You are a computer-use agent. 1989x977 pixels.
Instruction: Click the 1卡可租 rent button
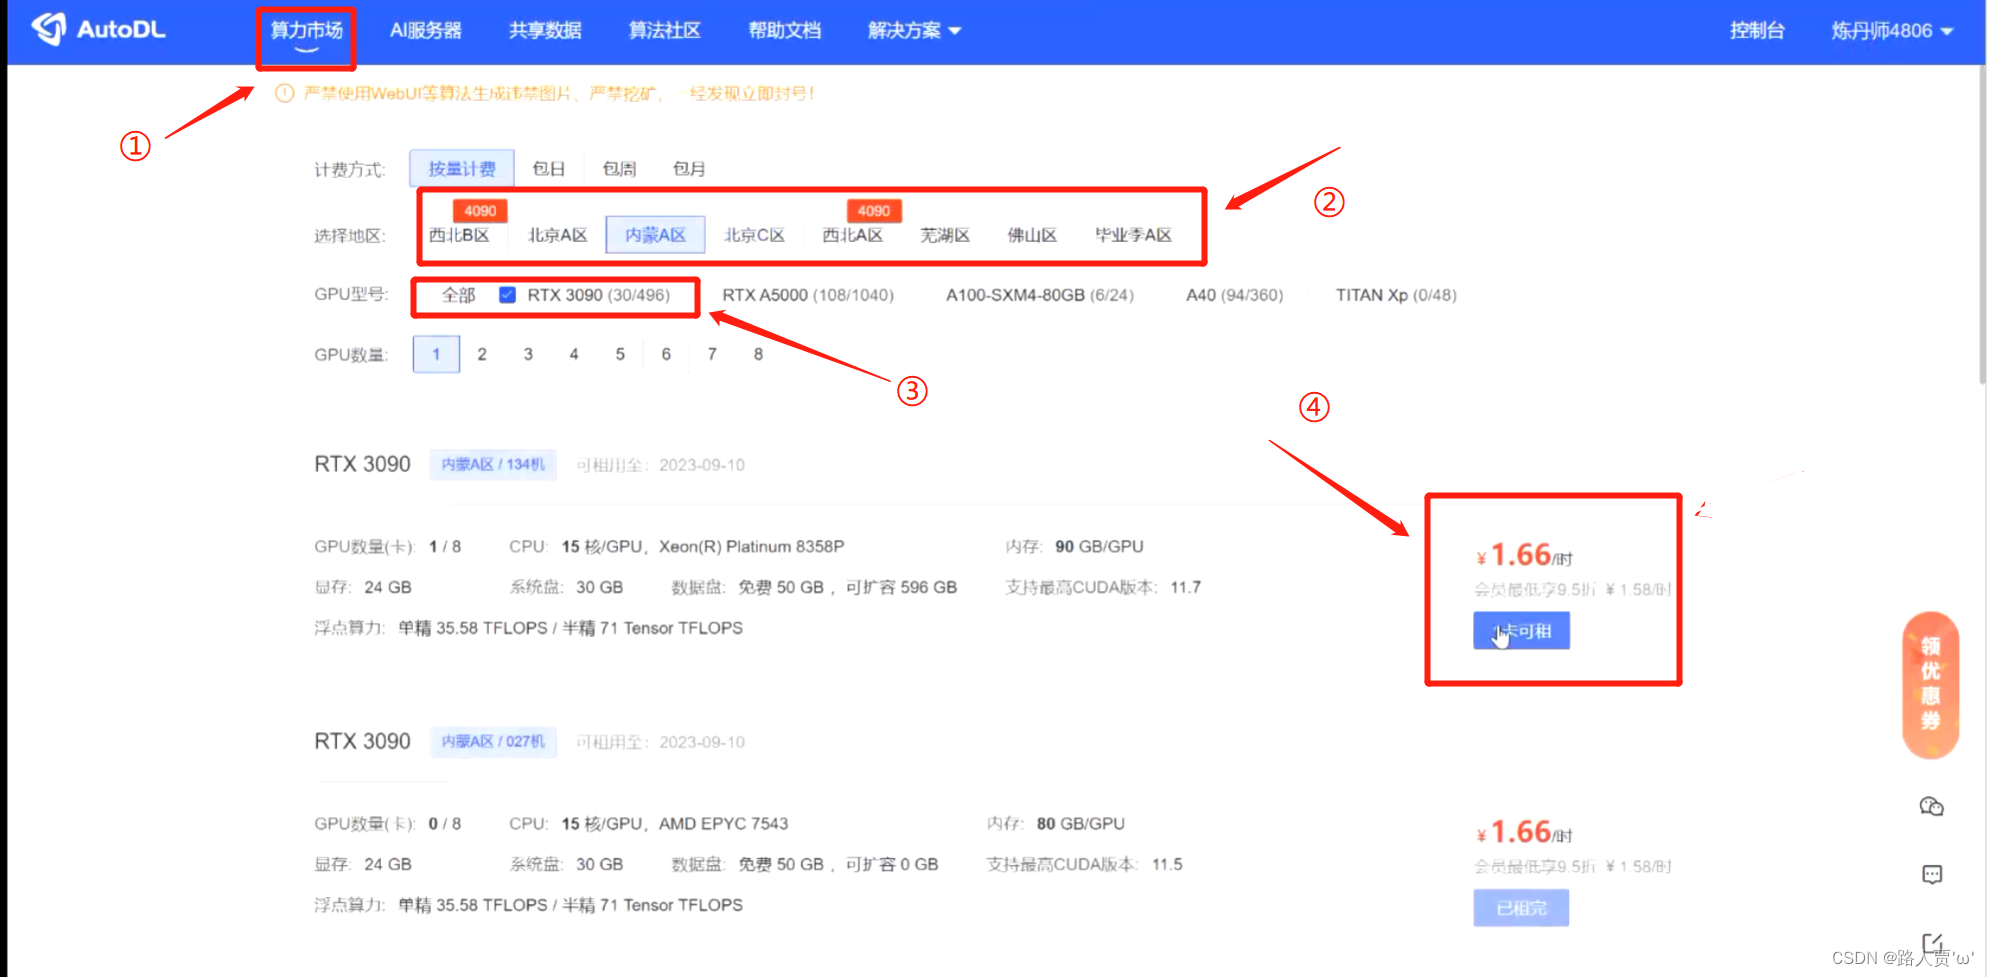(x=1521, y=630)
